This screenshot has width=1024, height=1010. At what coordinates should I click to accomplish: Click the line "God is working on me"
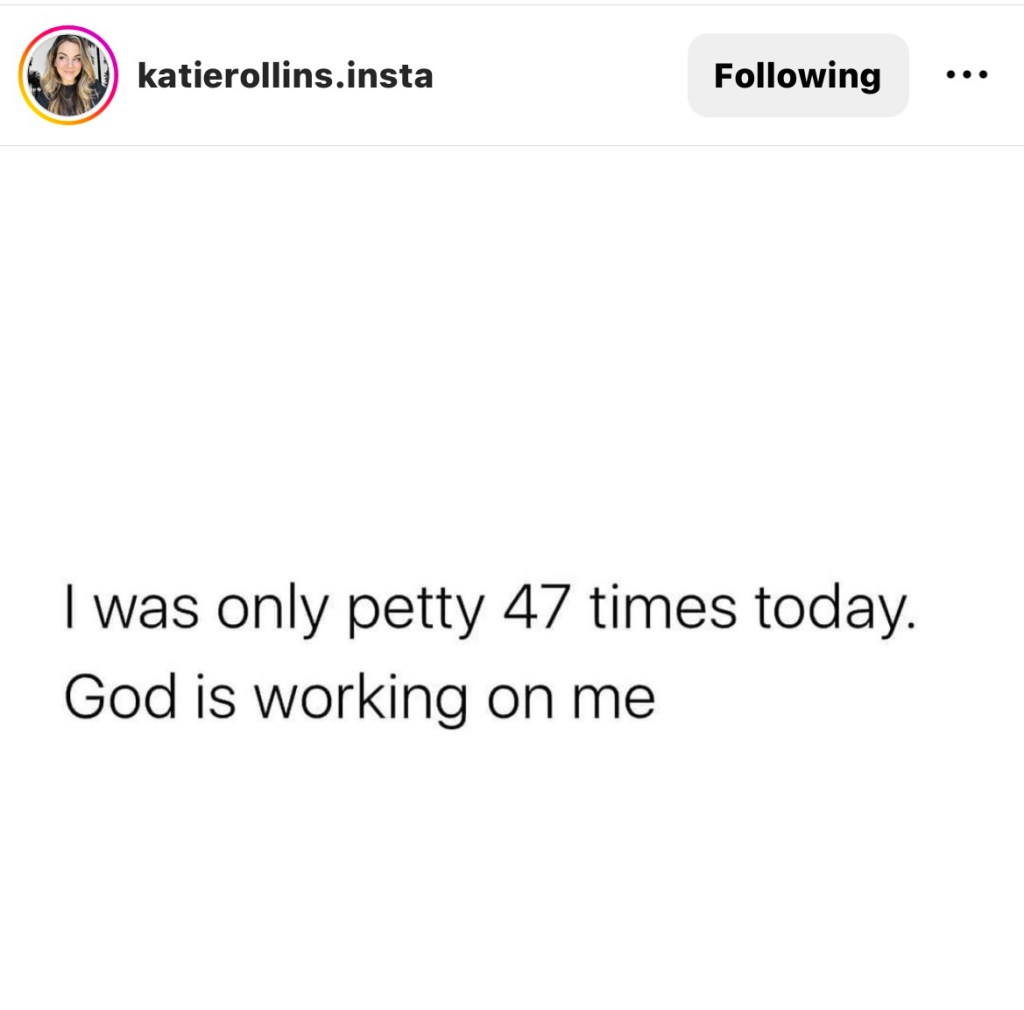[359, 697]
